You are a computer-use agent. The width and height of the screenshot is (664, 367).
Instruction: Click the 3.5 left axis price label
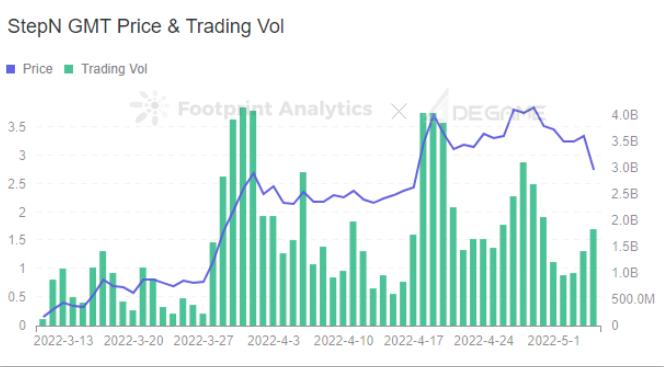click(17, 127)
